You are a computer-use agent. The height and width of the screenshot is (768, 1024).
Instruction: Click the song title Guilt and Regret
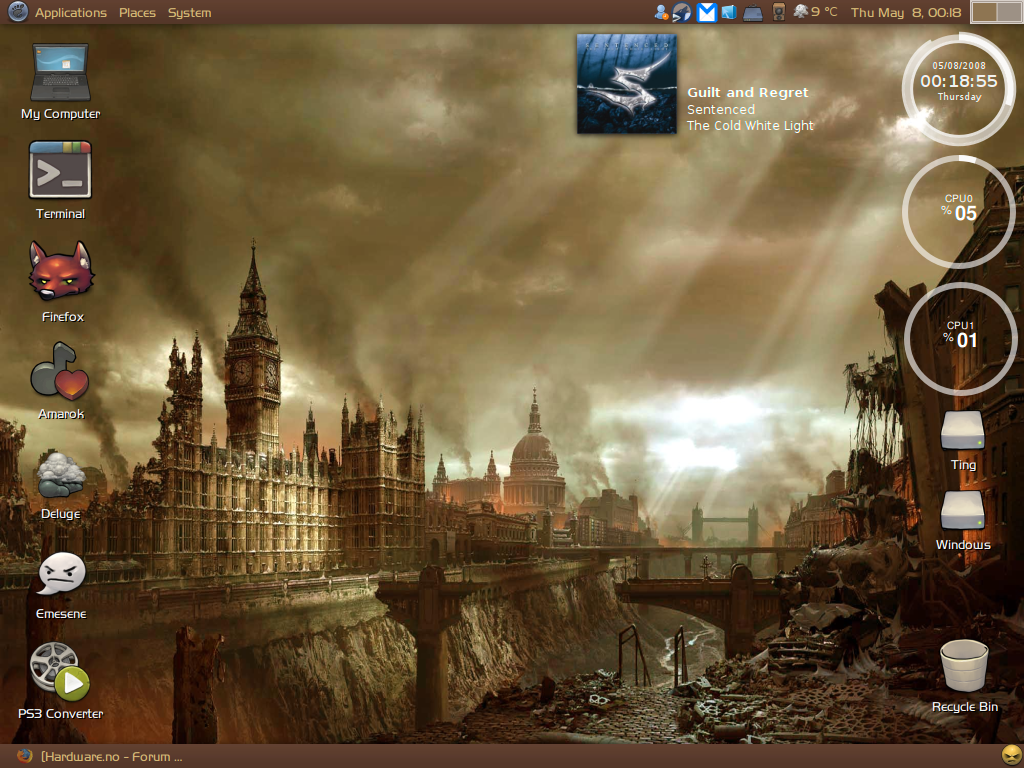[748, 92]
